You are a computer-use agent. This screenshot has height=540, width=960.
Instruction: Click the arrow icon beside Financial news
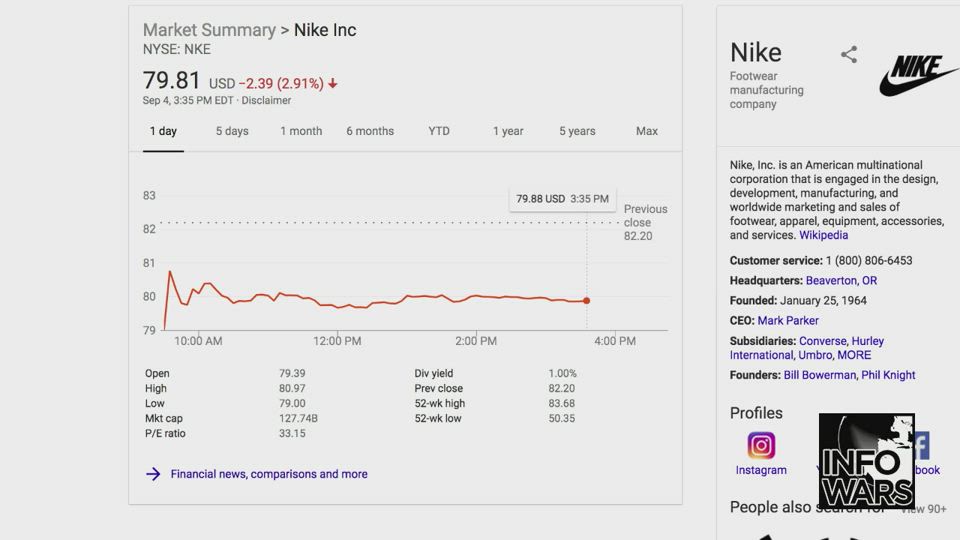point(153,474)
